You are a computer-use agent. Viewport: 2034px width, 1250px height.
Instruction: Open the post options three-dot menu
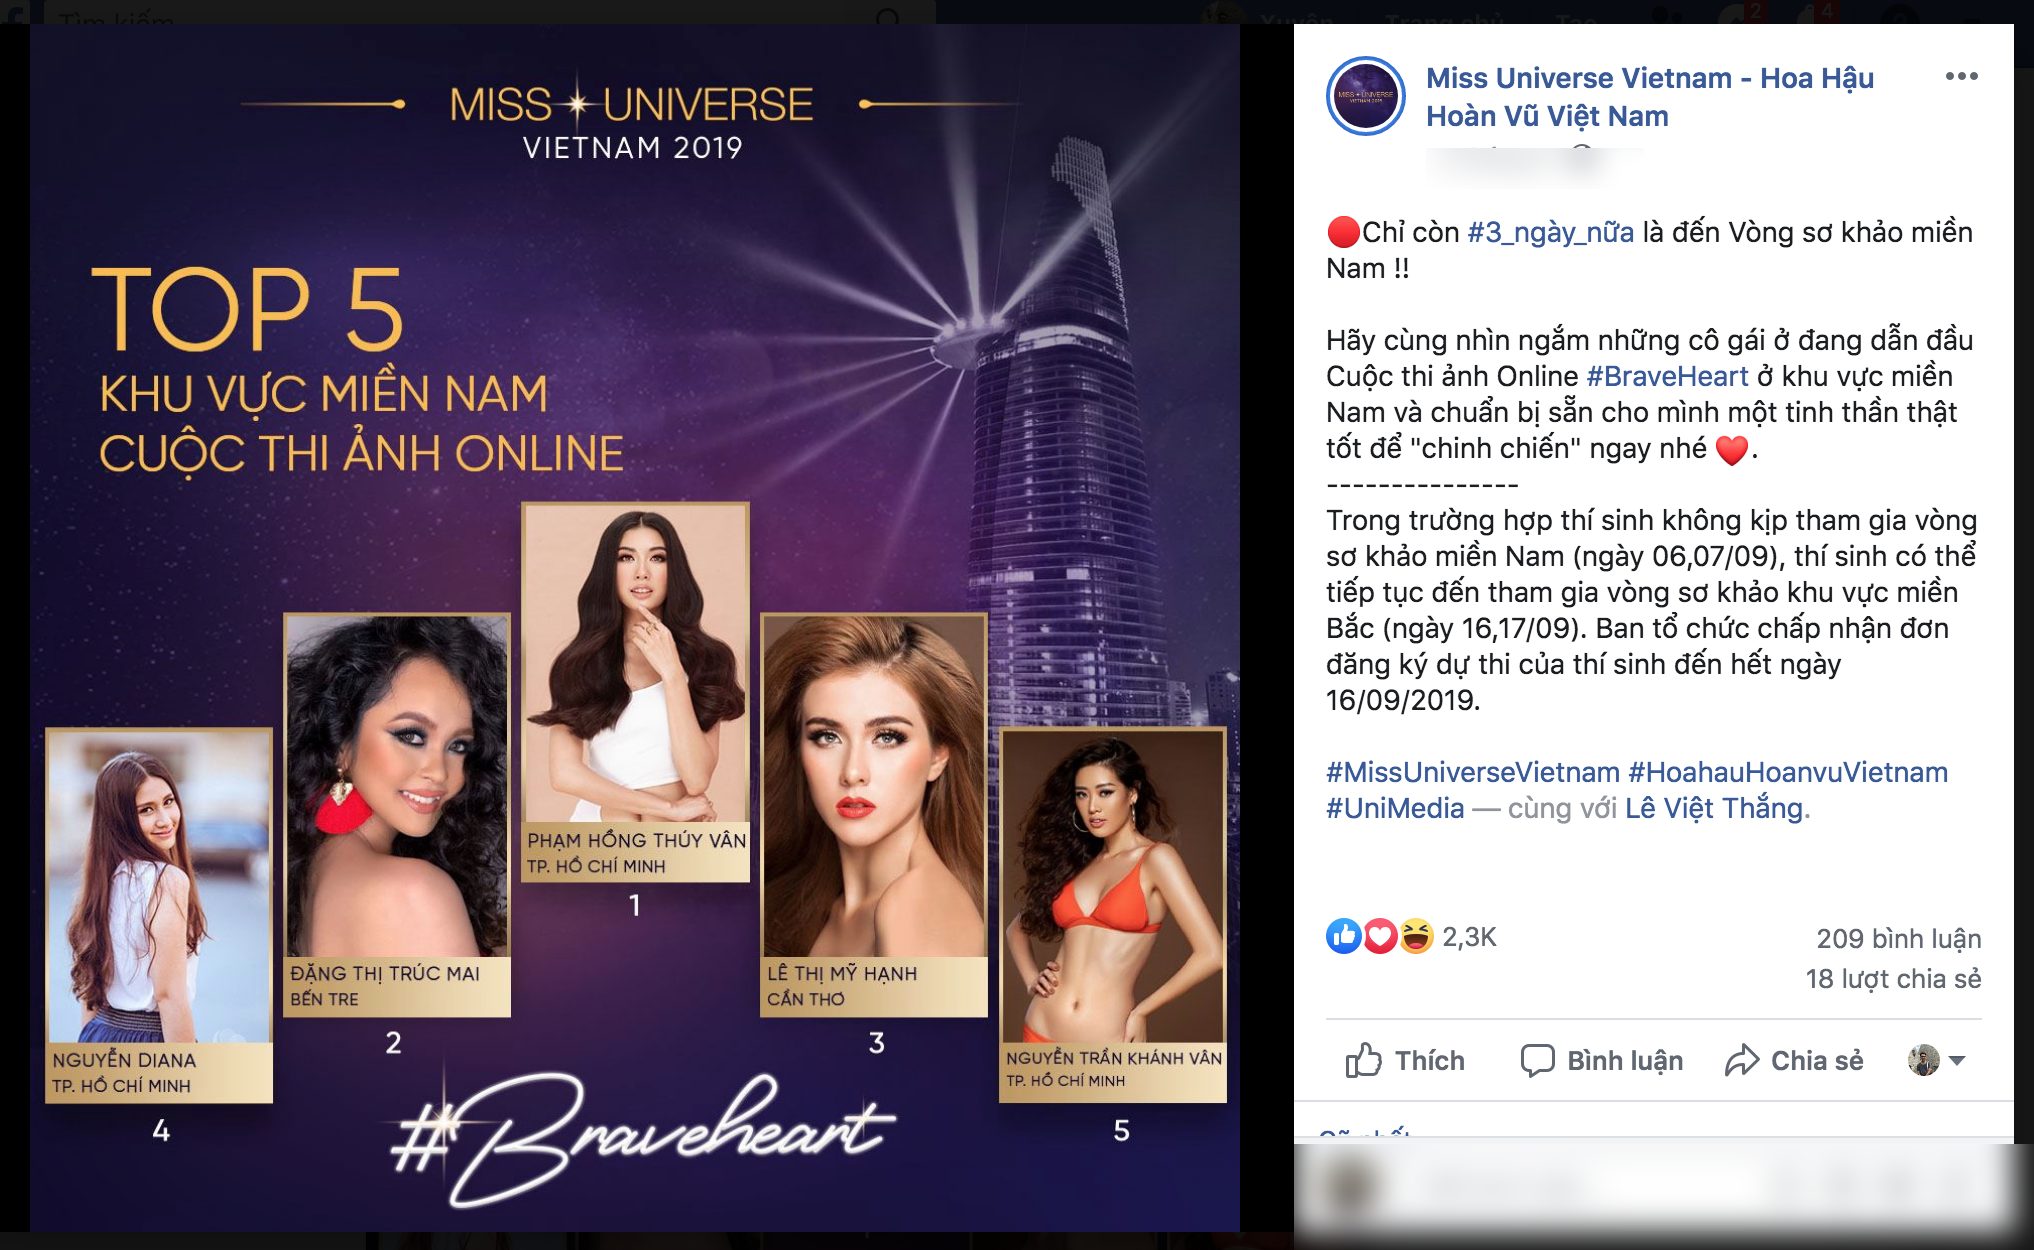click(1961, 77)
